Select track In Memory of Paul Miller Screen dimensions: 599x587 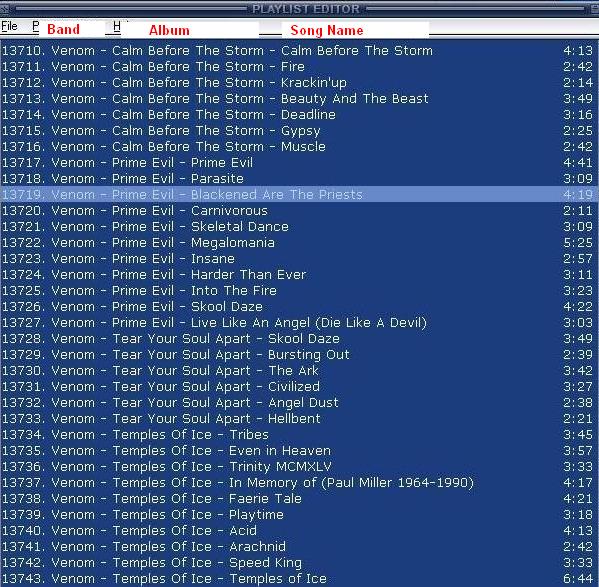[x=299, y=483]
